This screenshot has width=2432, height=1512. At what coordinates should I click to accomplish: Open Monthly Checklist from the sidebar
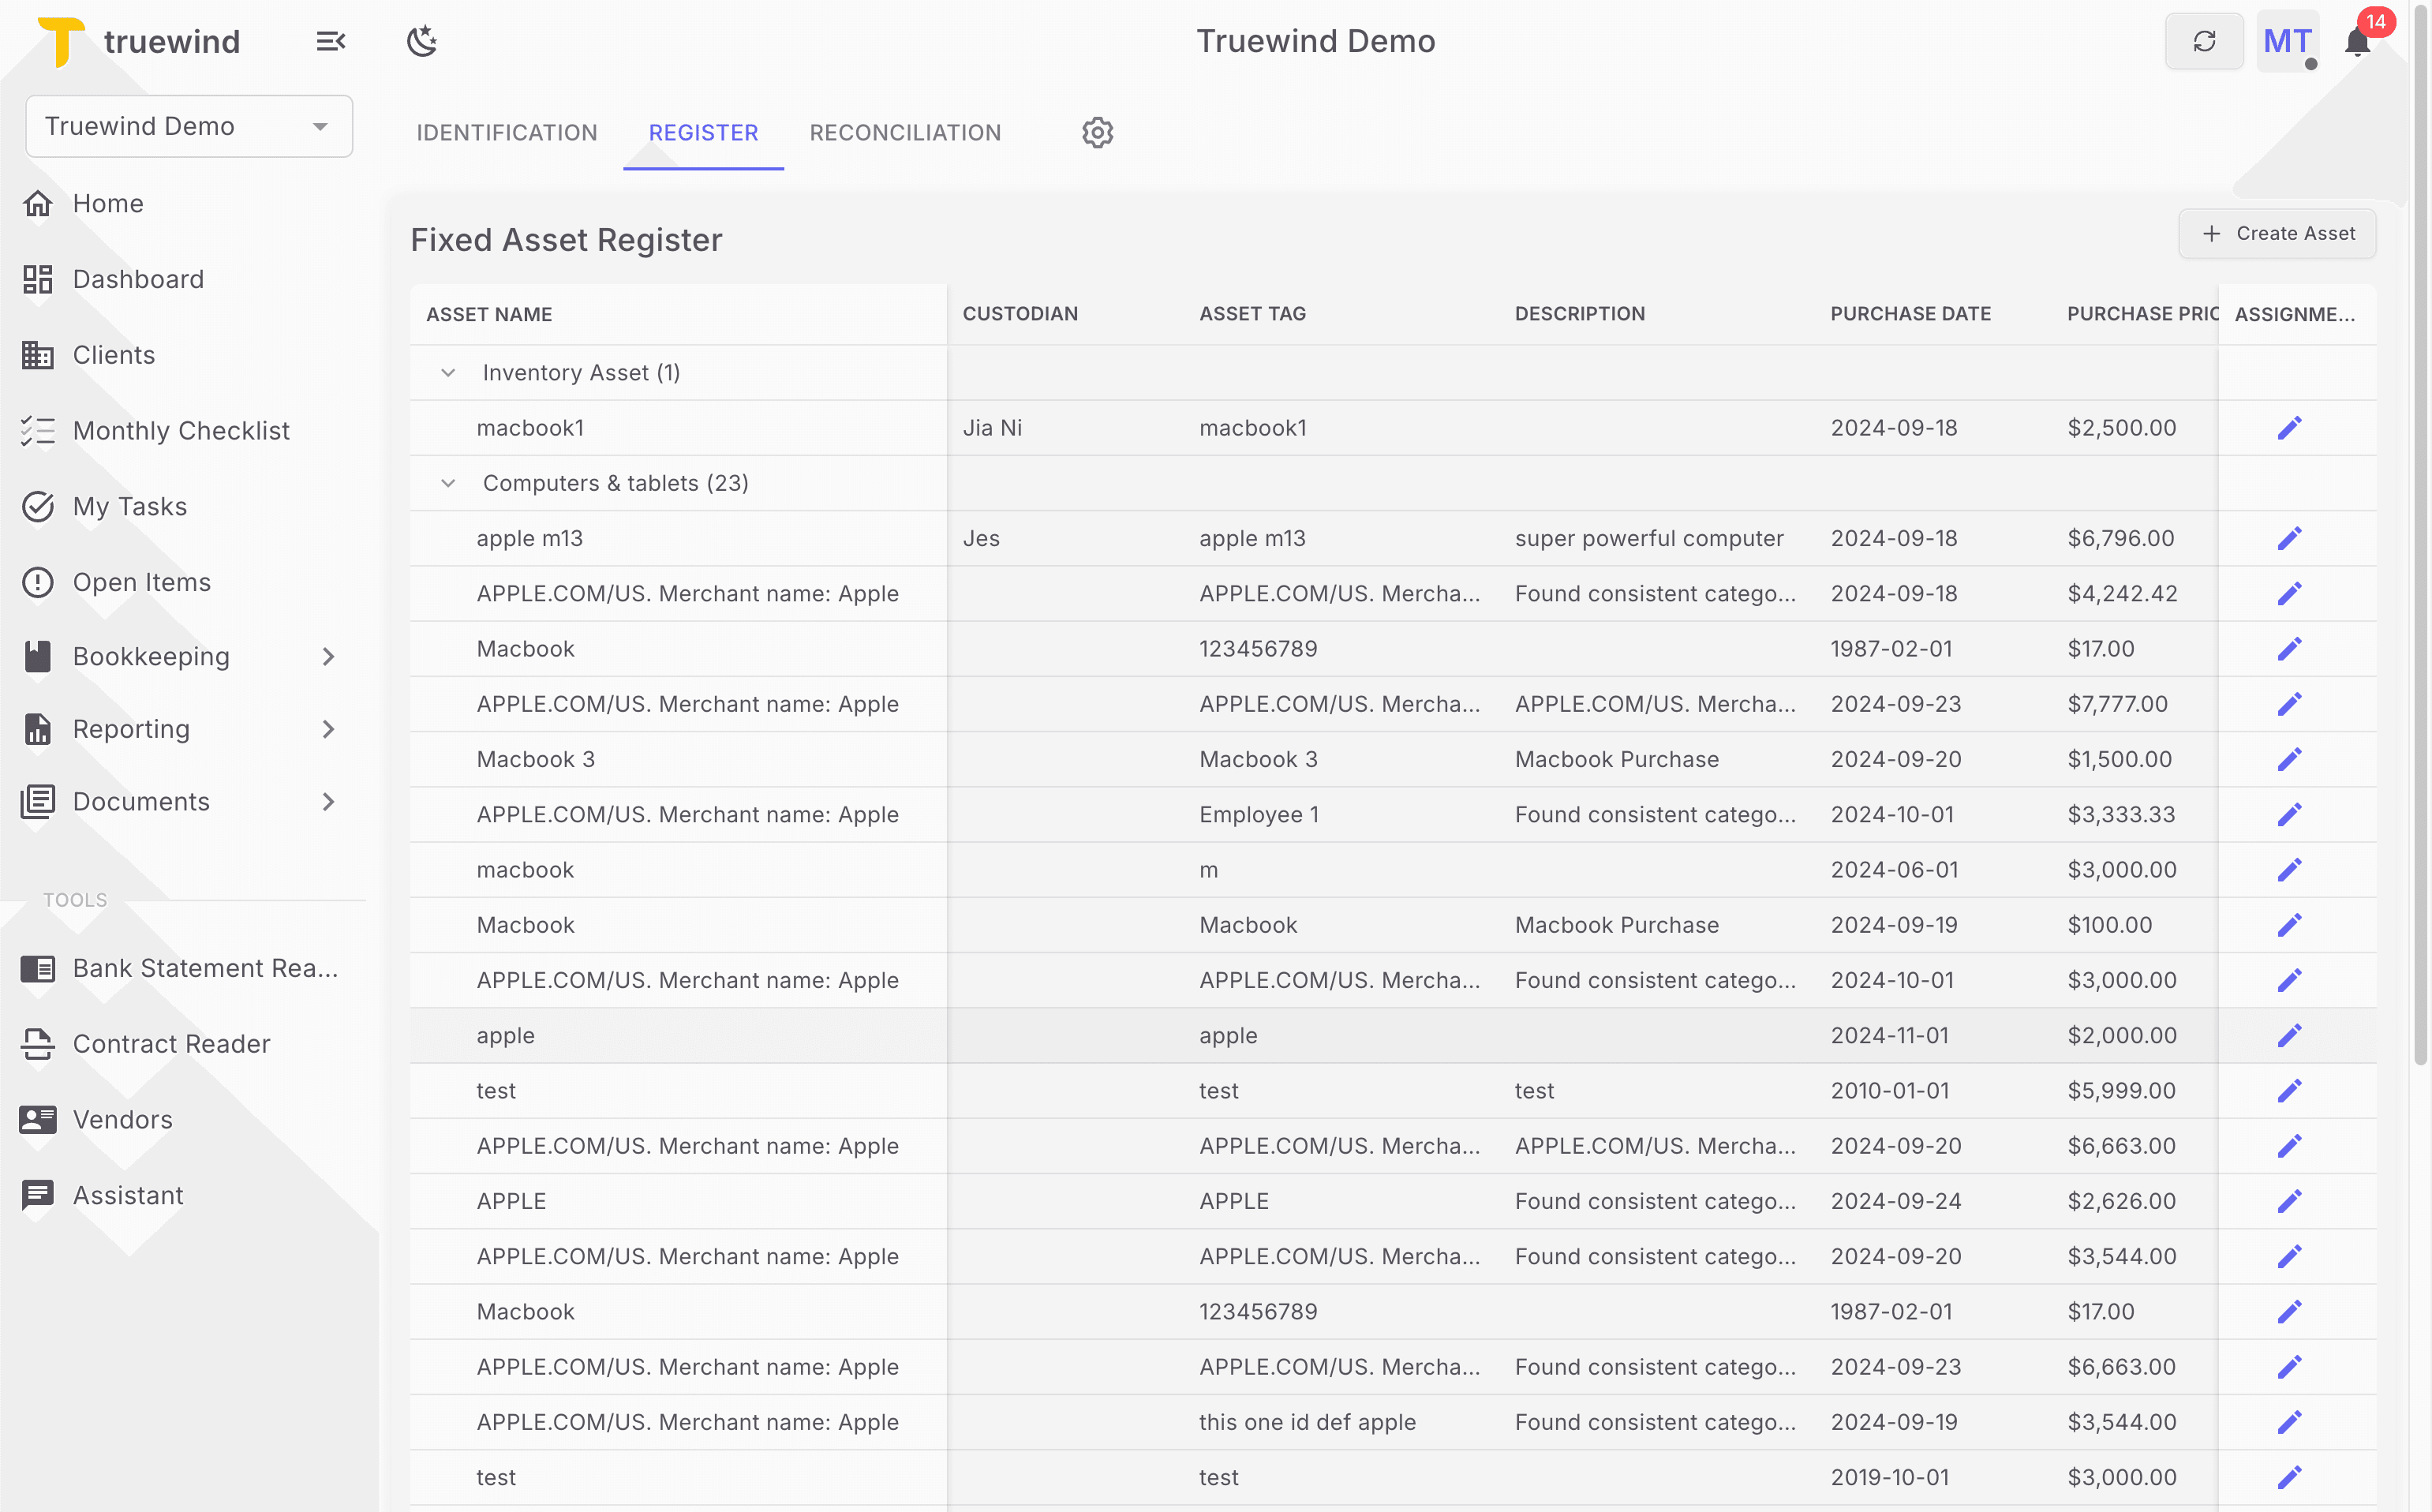pyautogui.click(x=182, y=430)
